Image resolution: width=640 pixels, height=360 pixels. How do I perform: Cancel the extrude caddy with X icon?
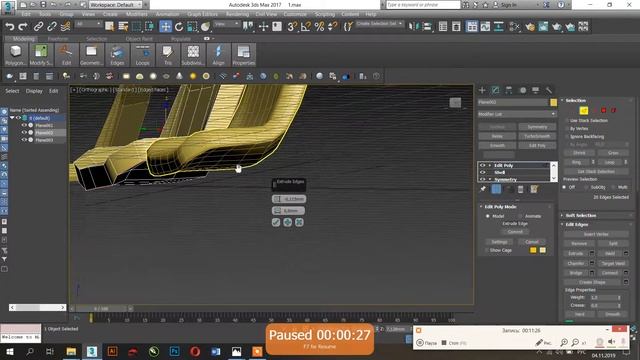coord(299,222)
